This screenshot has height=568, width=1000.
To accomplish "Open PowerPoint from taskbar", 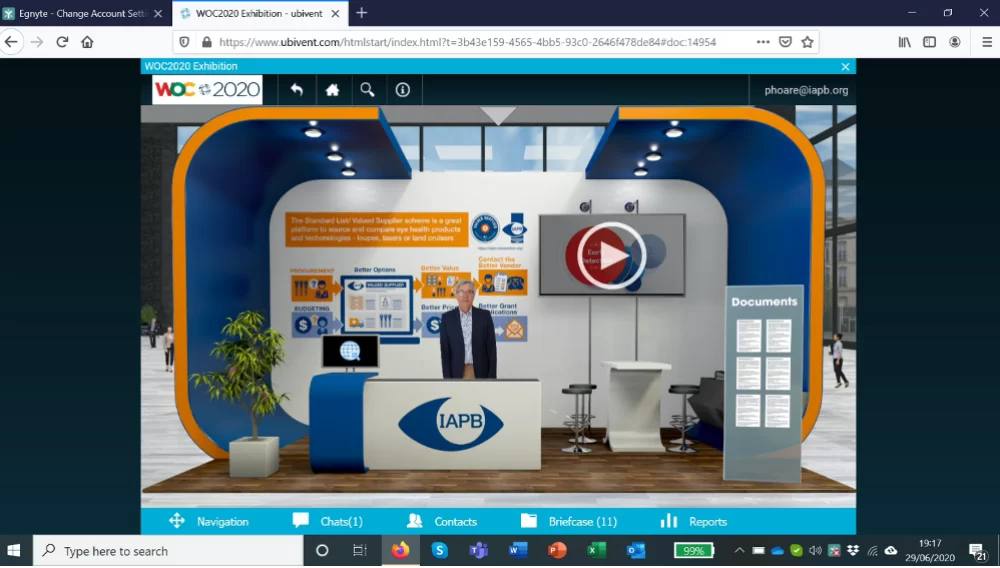I will [557, 551].
